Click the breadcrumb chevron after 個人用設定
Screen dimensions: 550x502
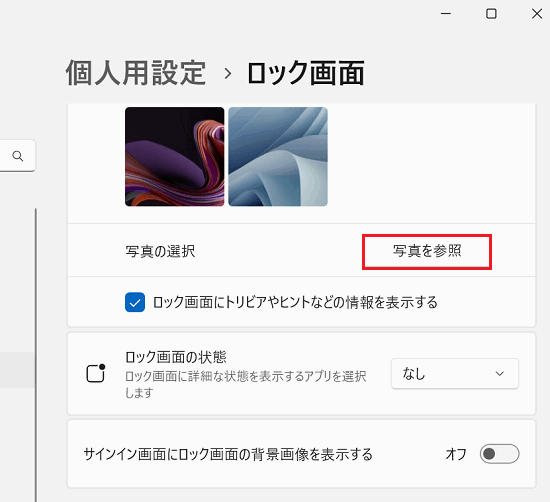tap(228, 74)
